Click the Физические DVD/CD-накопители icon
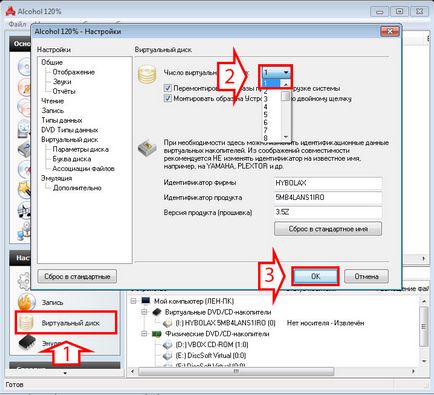434x395 pixels. coord(157,334)
